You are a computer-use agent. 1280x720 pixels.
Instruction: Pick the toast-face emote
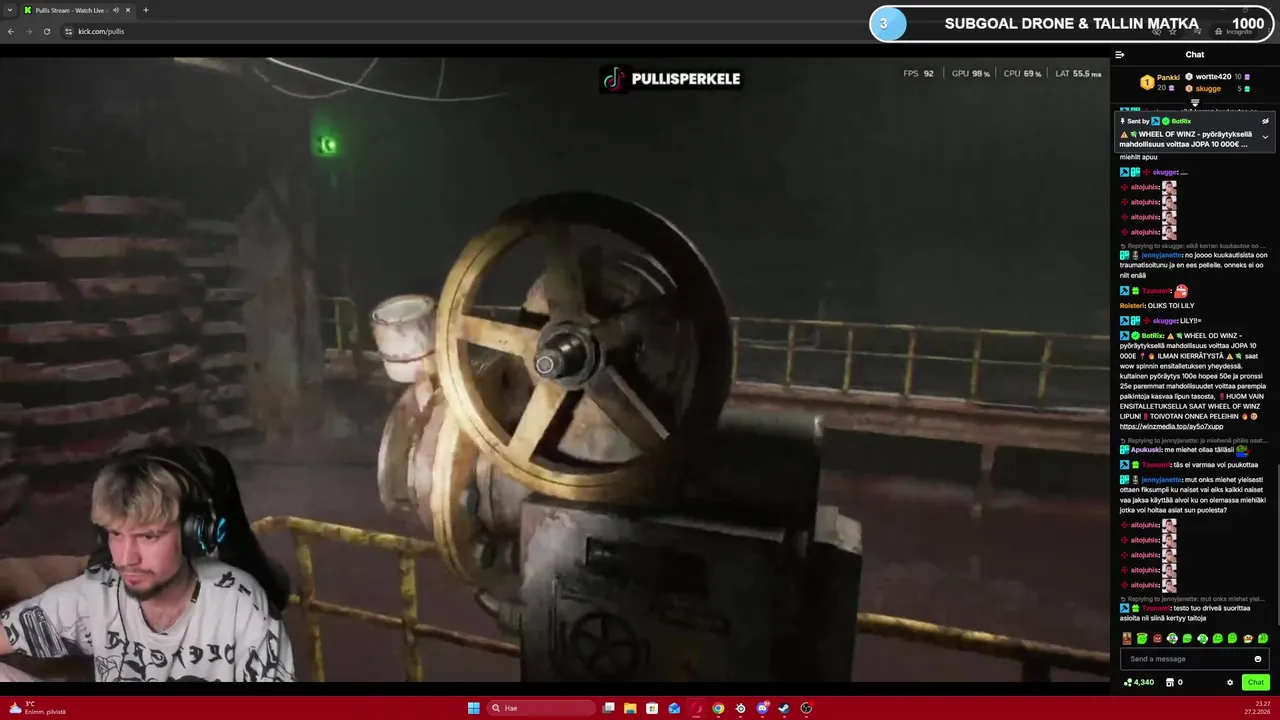click(x=1248, y=638)
